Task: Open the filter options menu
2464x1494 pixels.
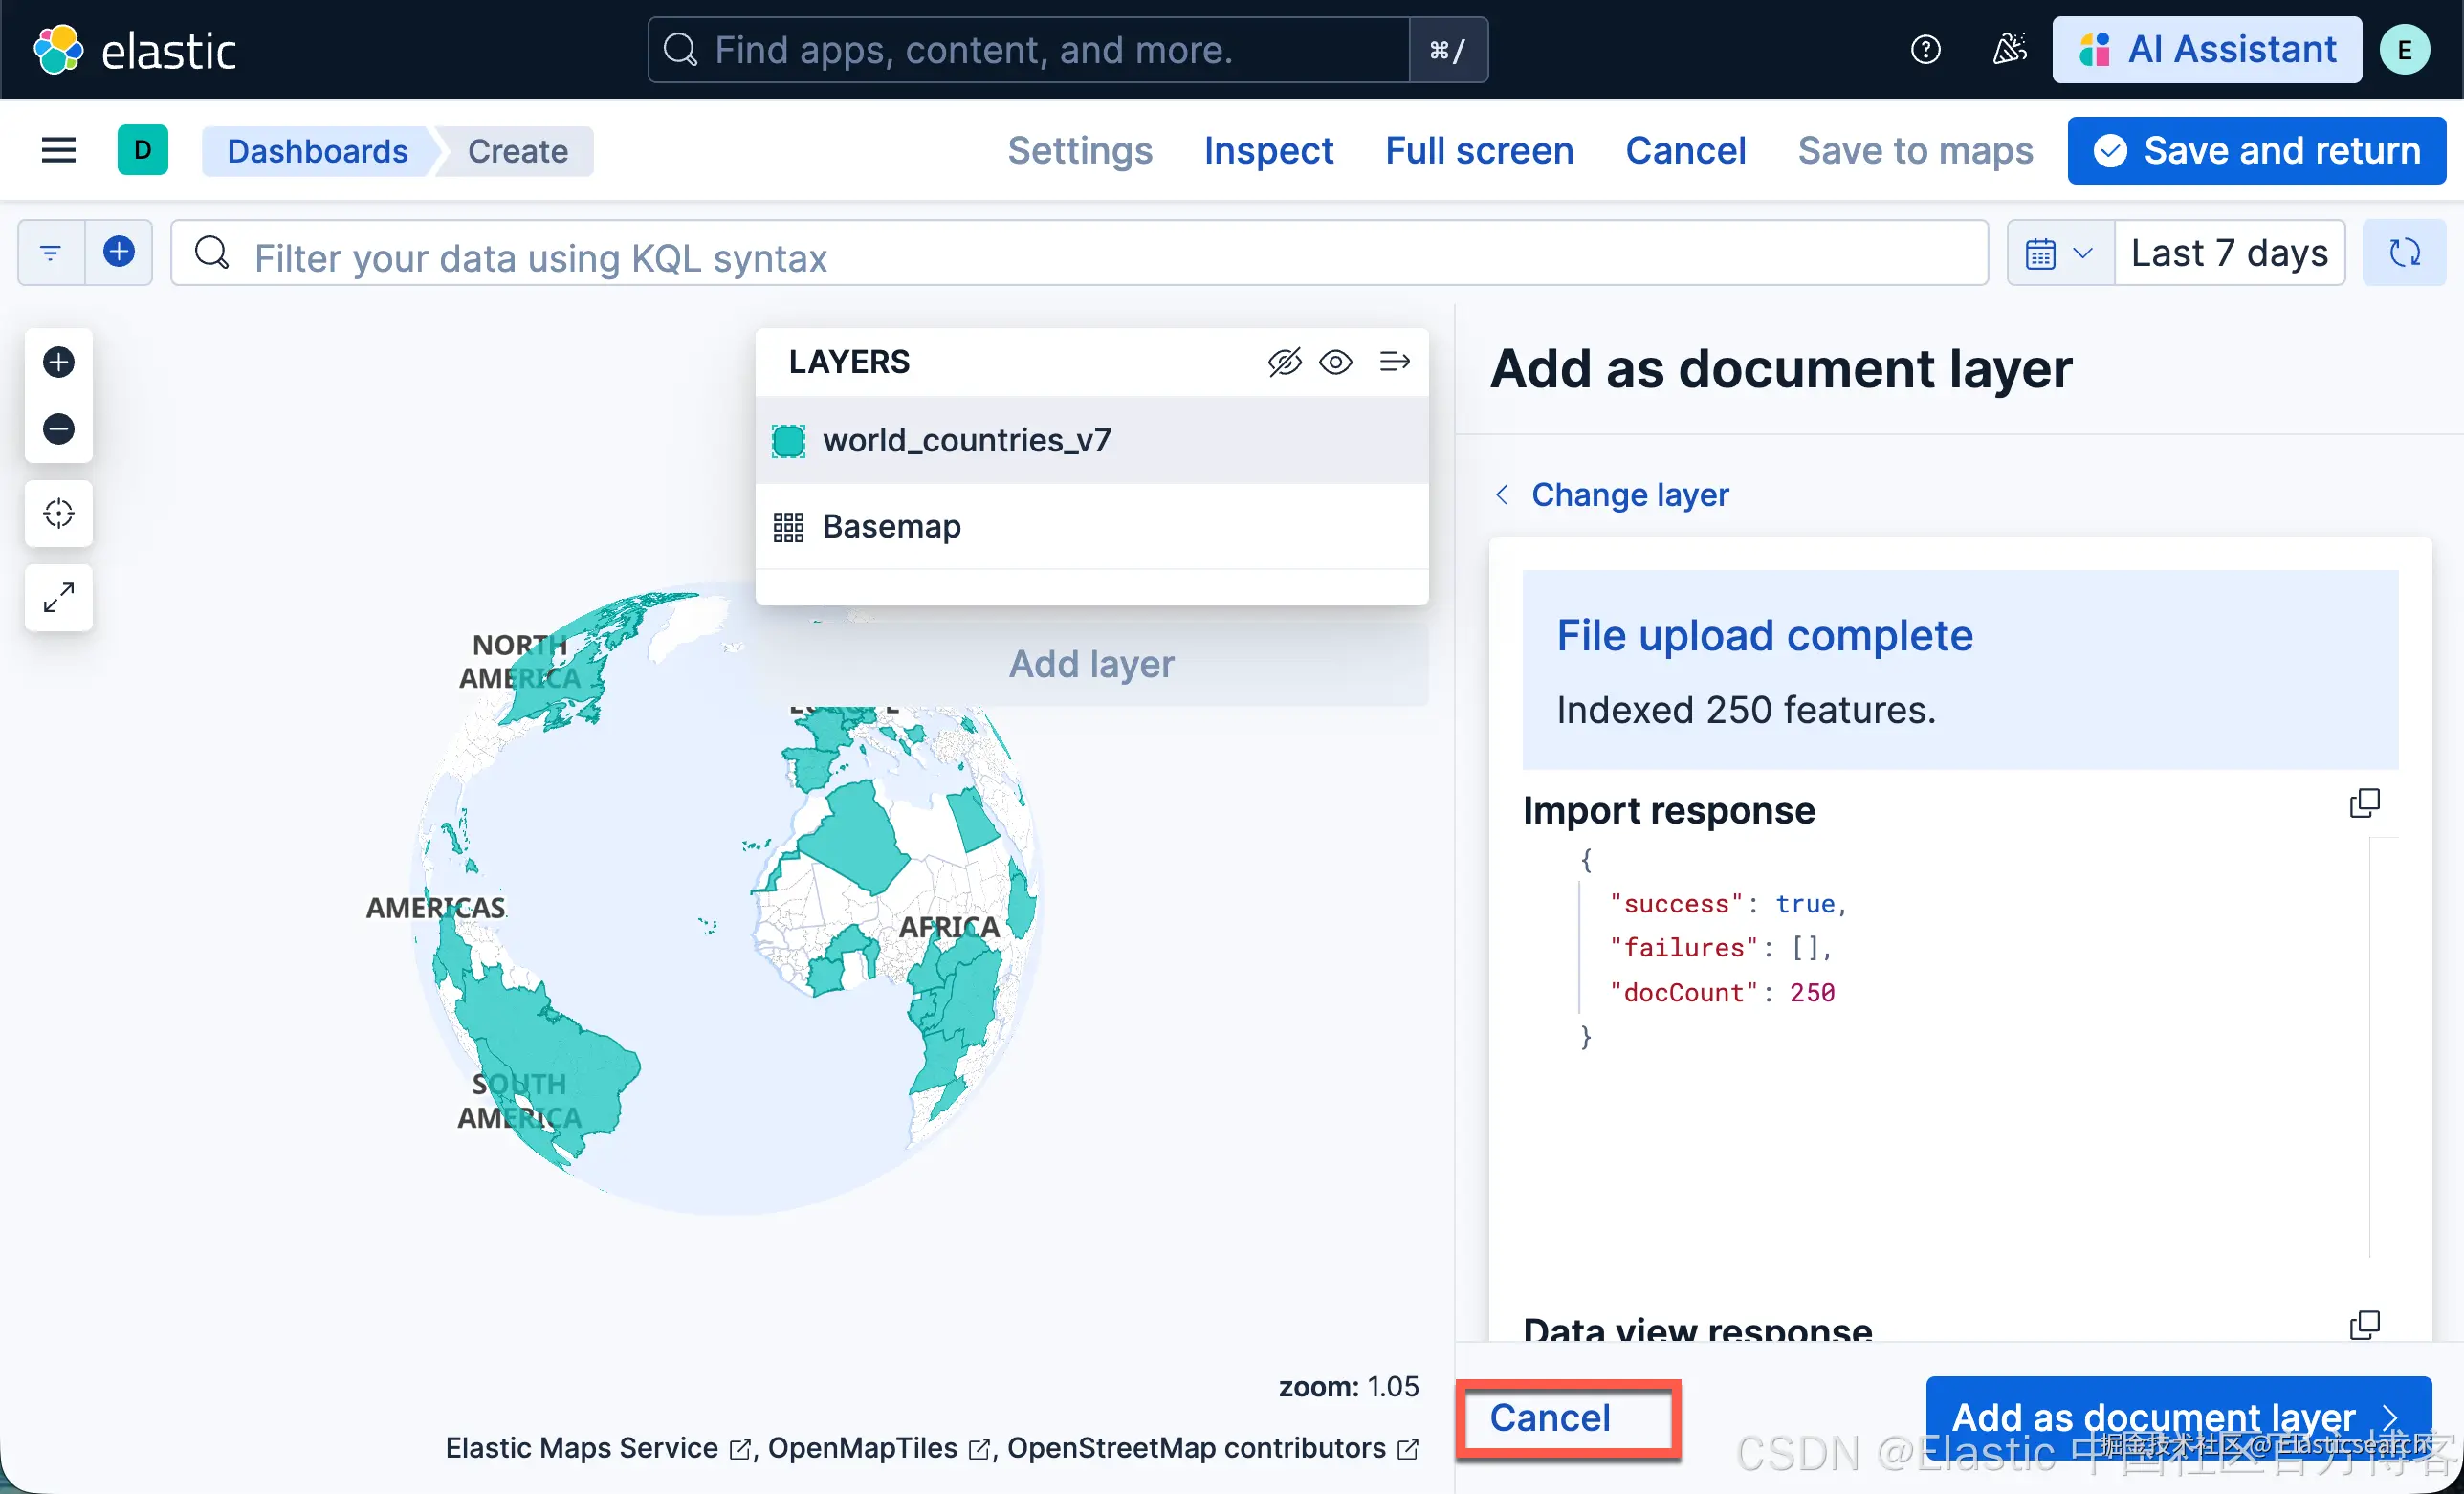Action: coord(51,252)
